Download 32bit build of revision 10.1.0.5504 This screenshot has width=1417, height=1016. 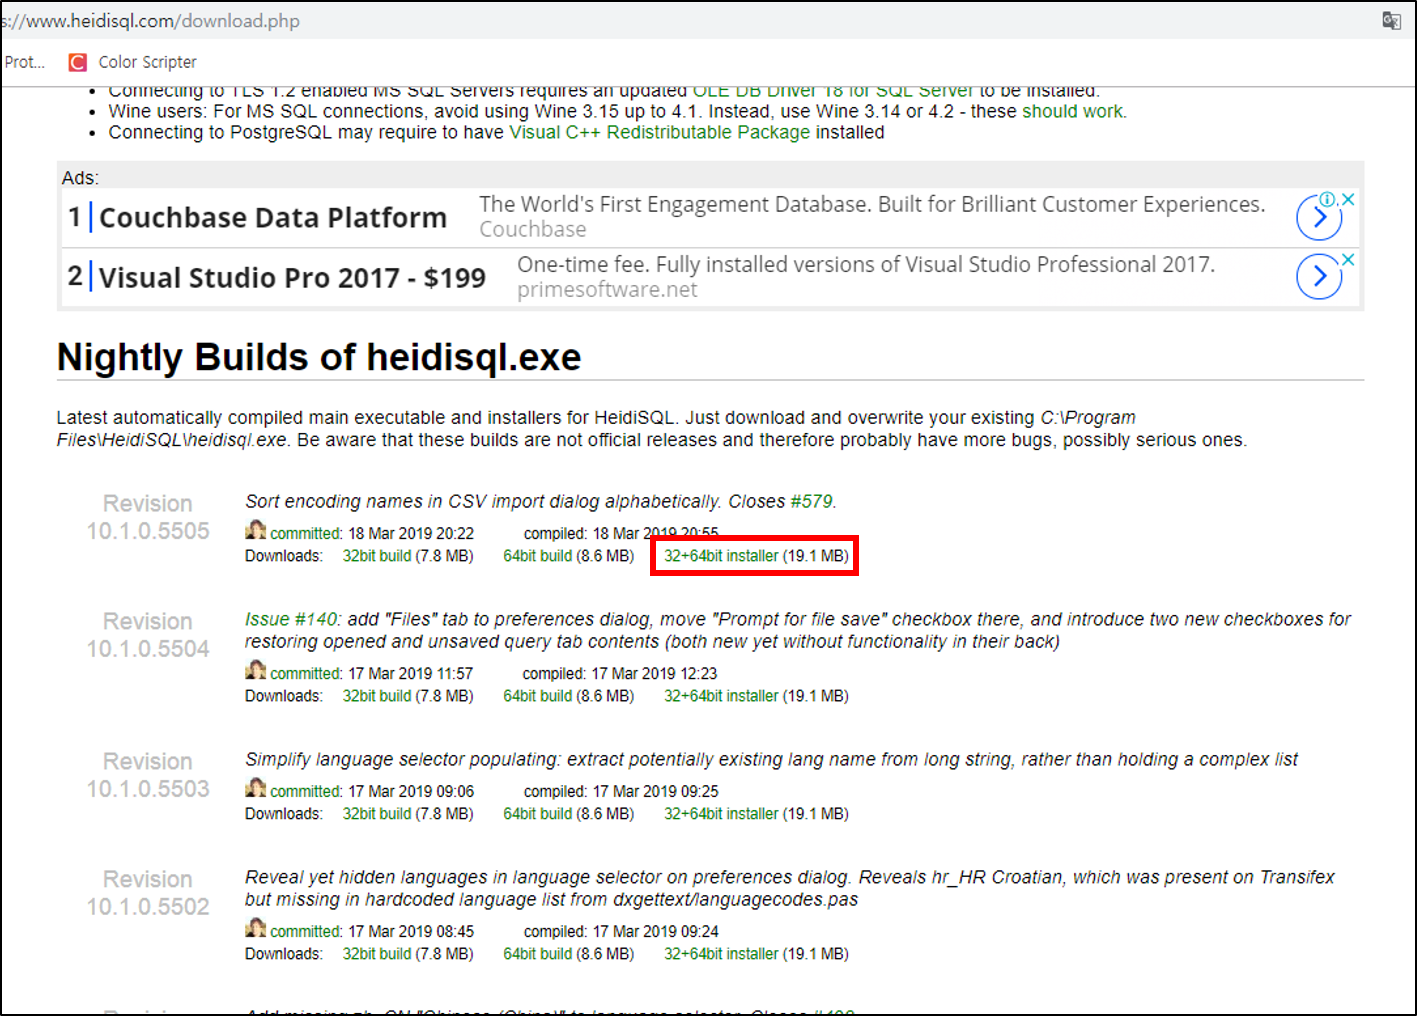377,696
